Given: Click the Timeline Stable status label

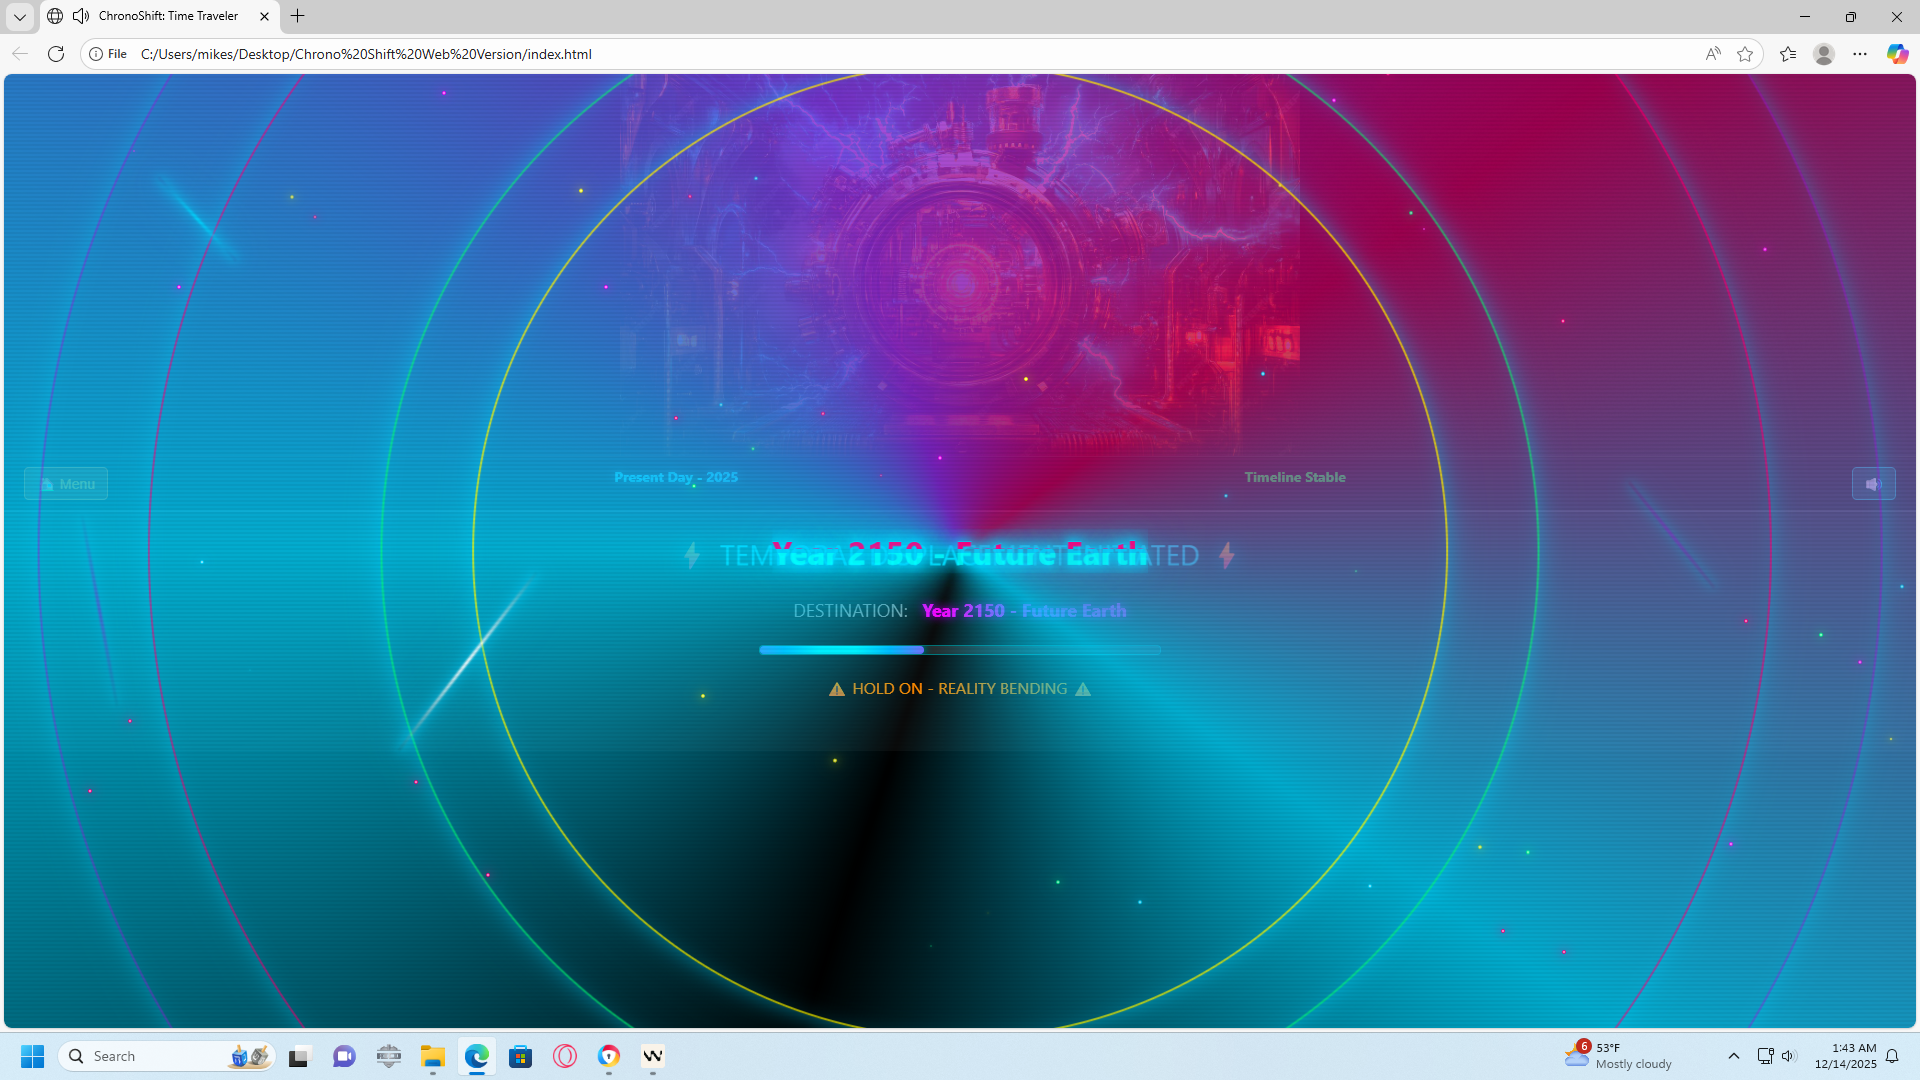Looking at the screenshot, I should [1294, 477].
